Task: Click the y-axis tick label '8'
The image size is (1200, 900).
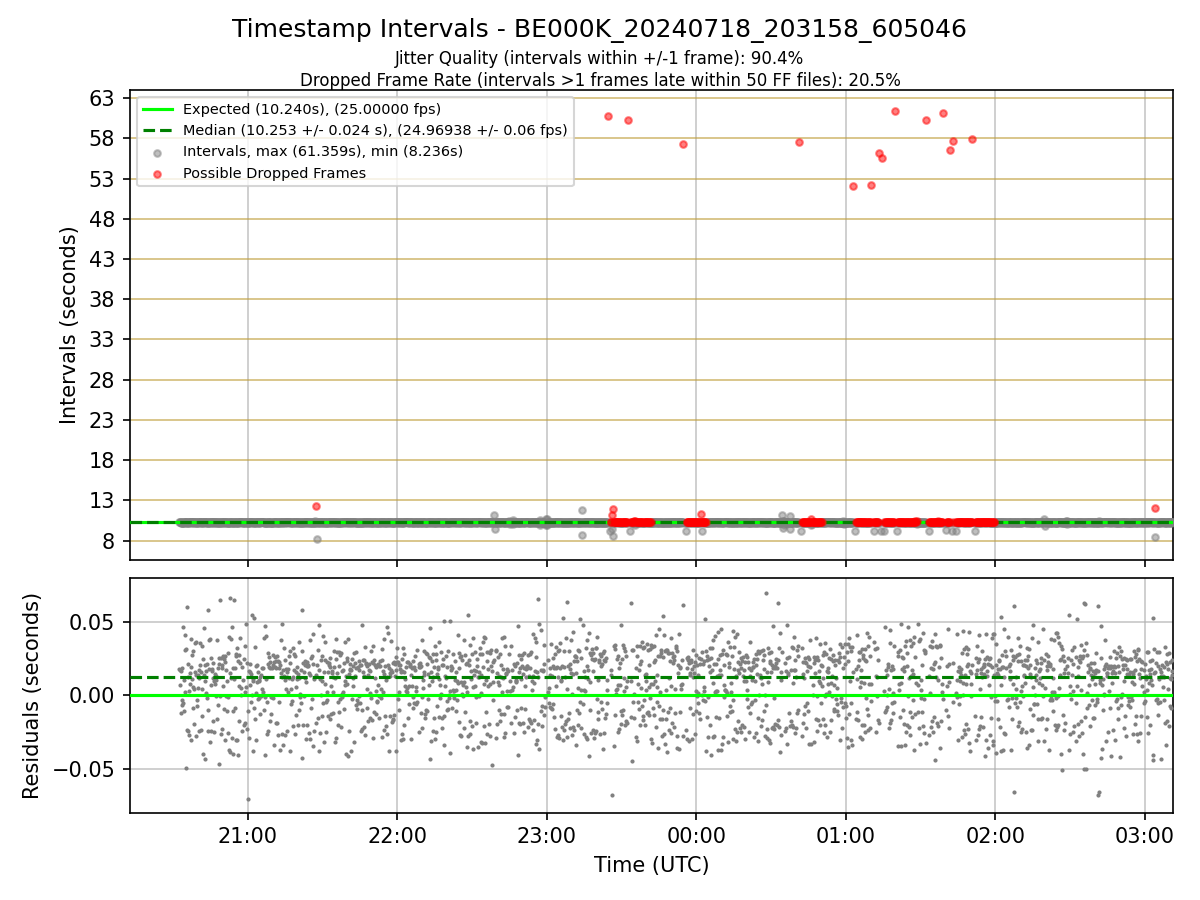Action: coord(107,541)
